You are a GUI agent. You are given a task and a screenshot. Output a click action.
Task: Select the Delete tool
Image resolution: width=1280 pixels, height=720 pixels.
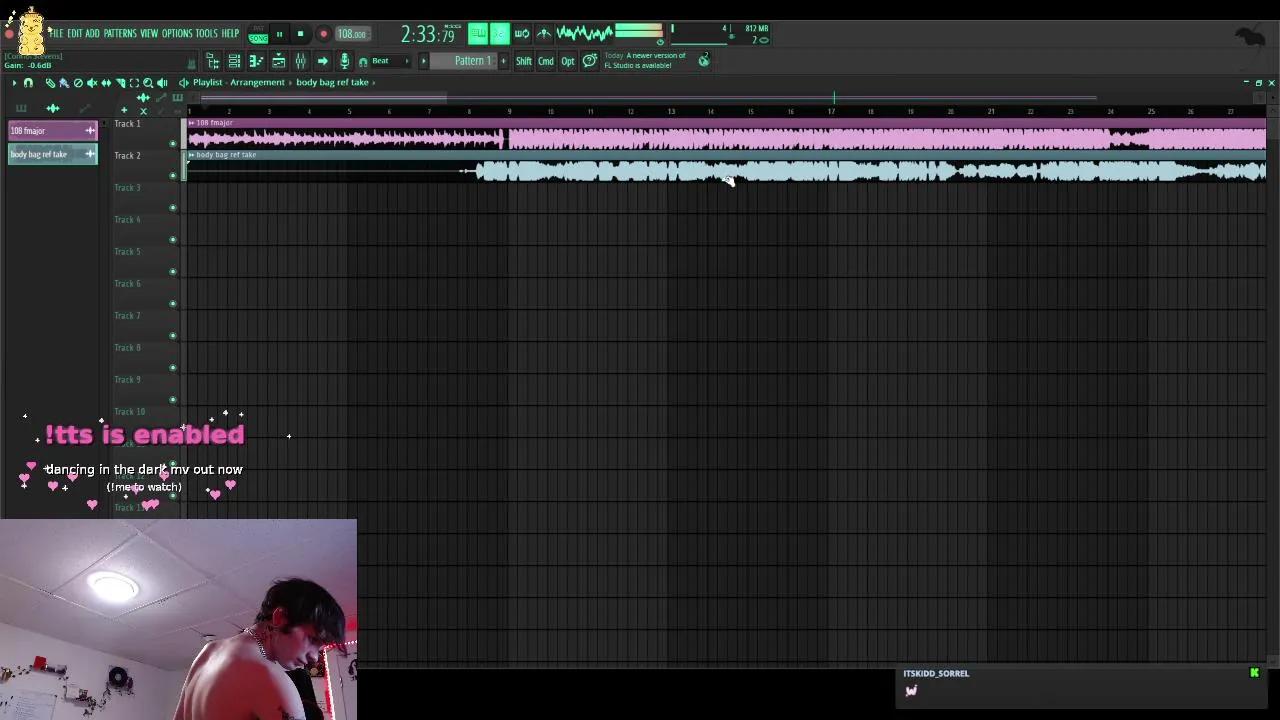[x=78, y=83]
